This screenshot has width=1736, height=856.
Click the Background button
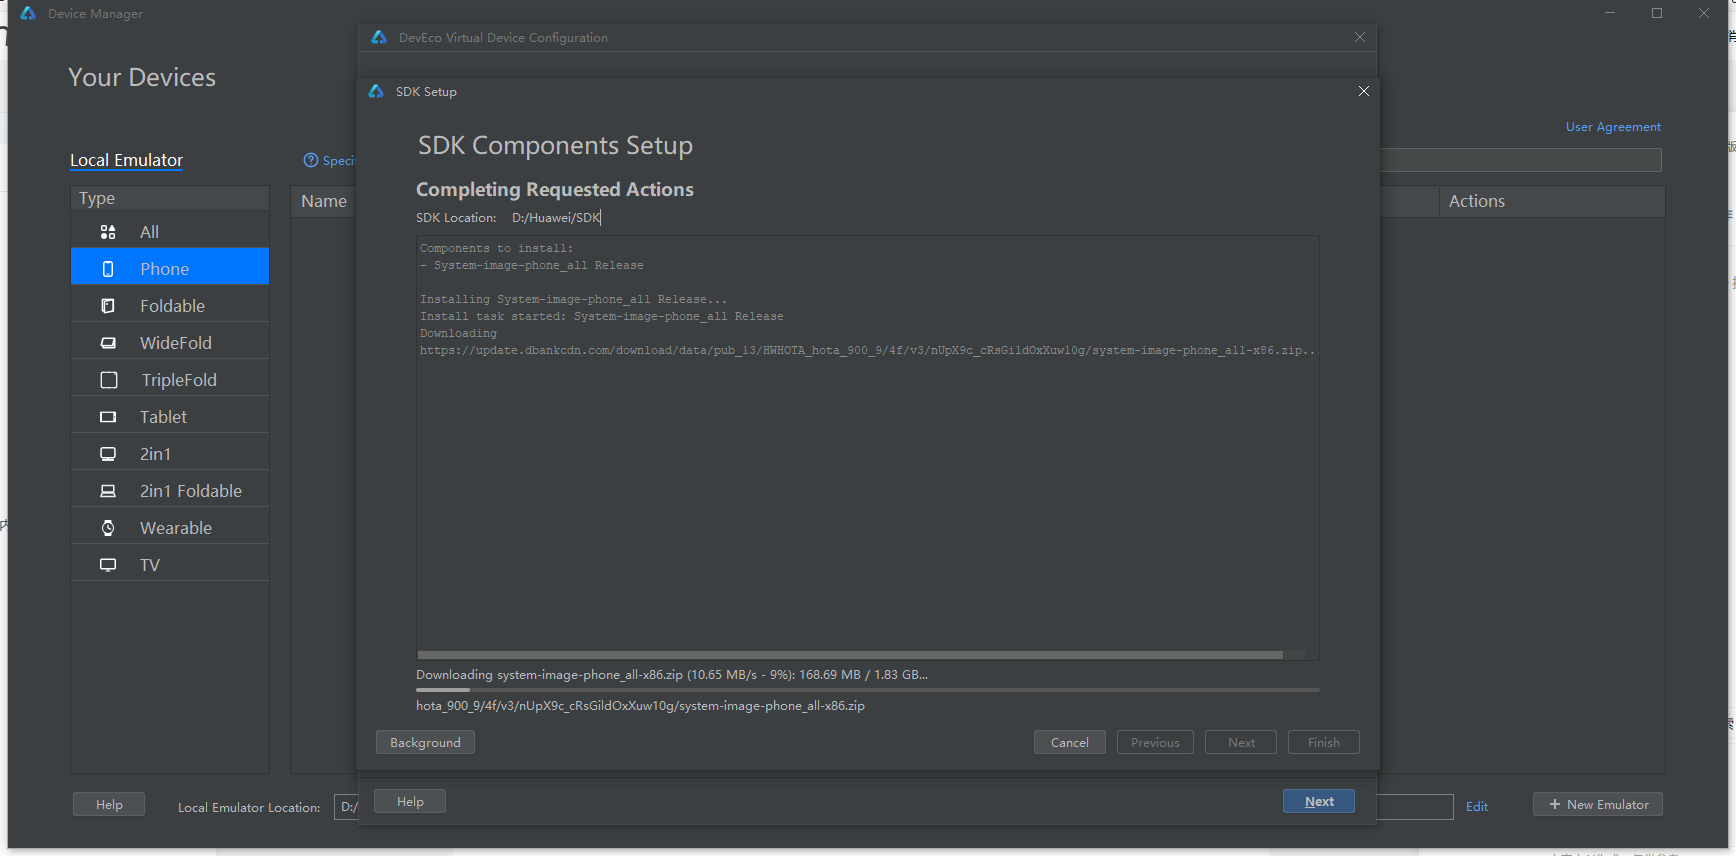click(425, 742)
